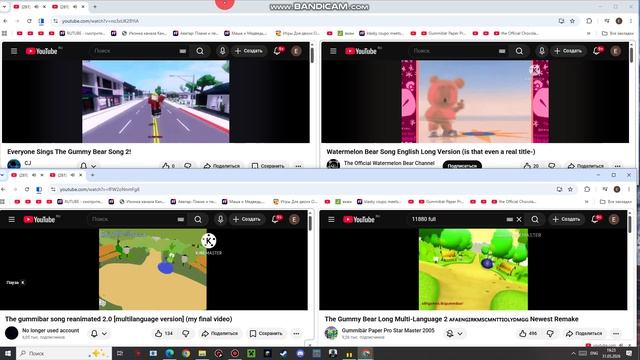This screenshot has width=640, height=360.
Task: Open new tab in bottom Chrome window
Action: point(92,175)
